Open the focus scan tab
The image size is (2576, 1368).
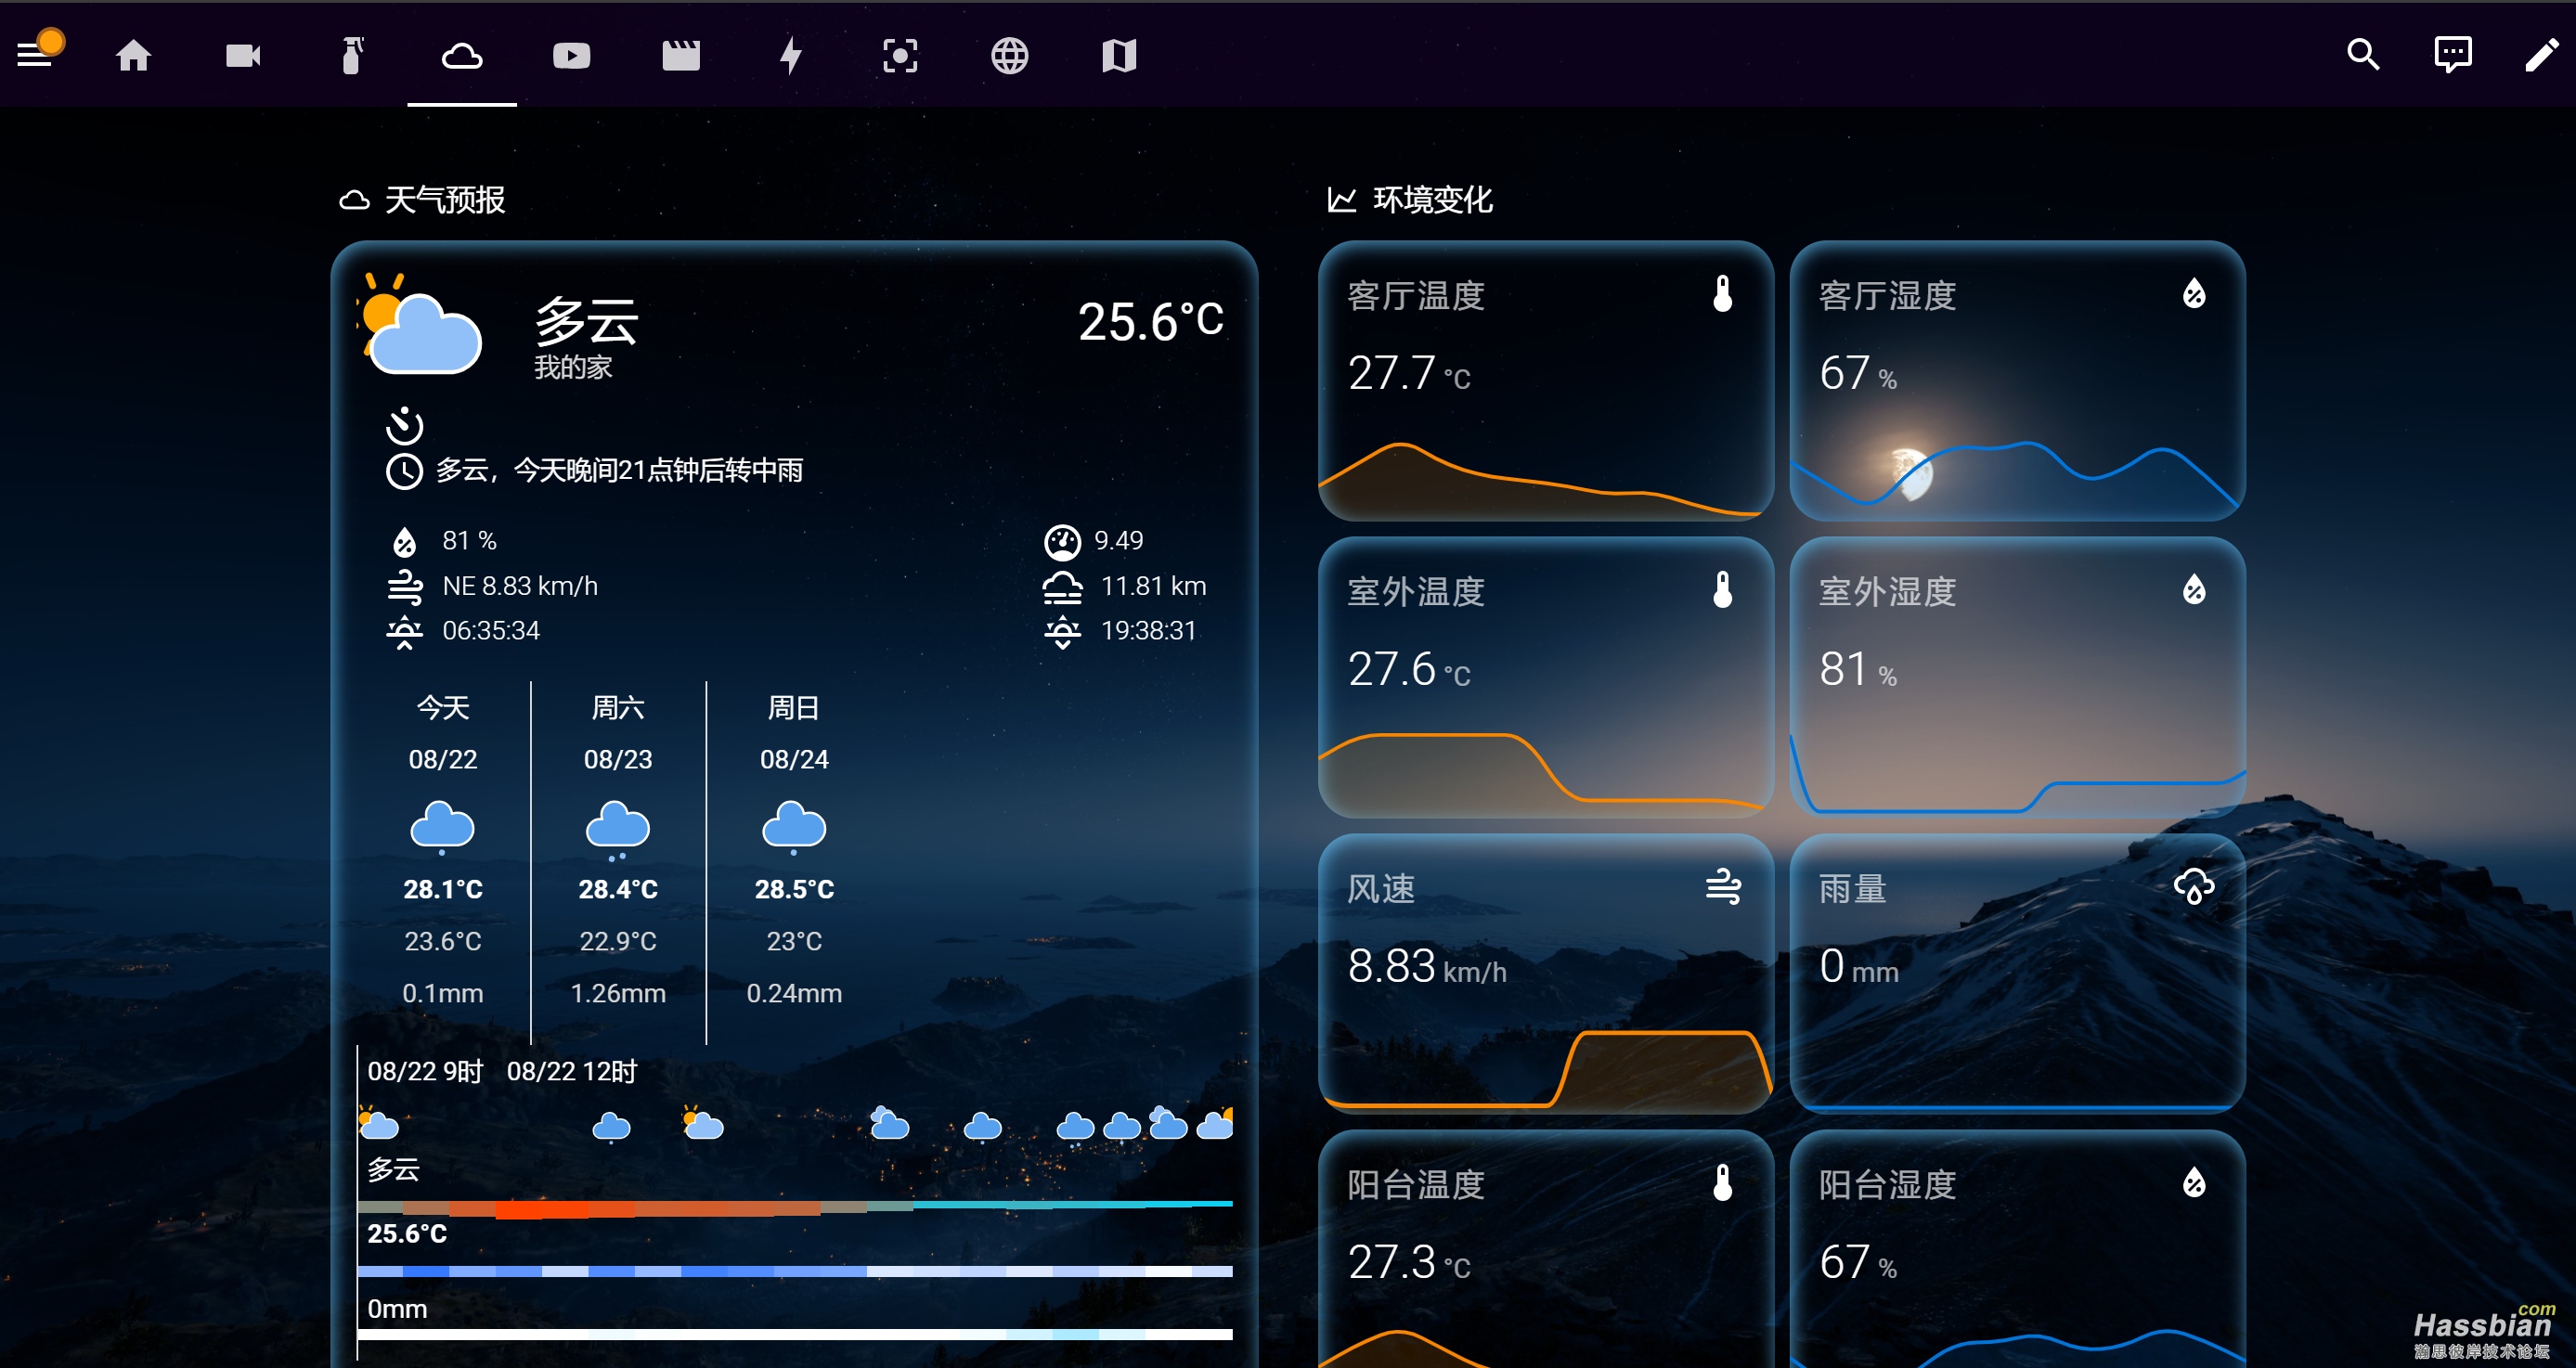[900, 55]
